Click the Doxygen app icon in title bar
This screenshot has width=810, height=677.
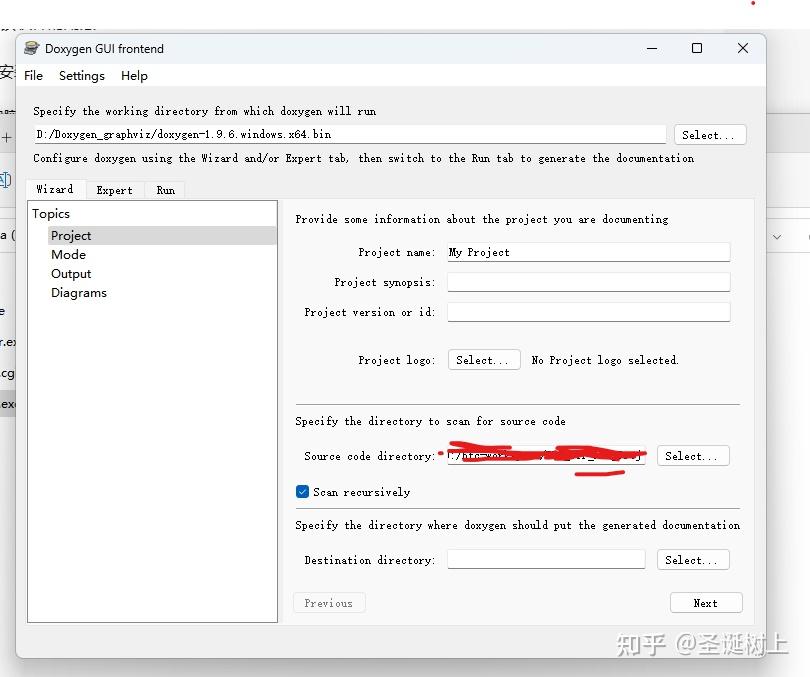click(32, 49)
